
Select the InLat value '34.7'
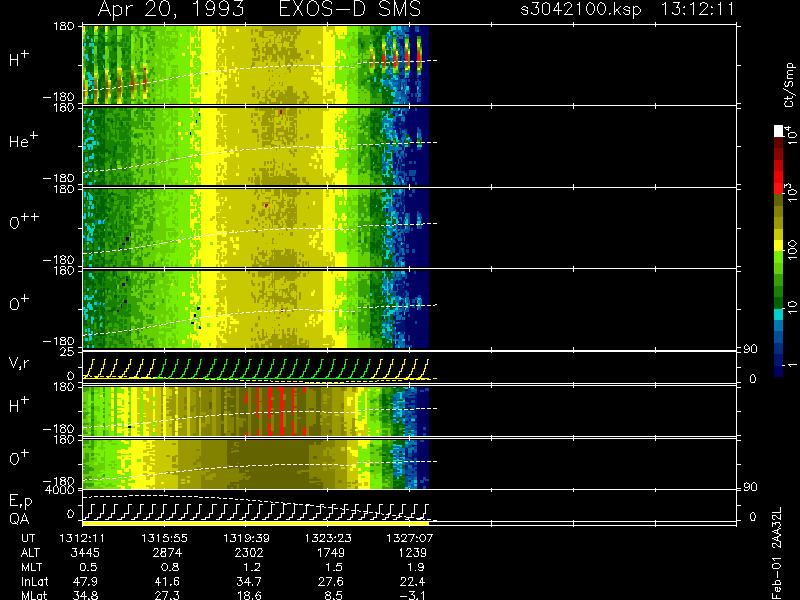point(250,582)
